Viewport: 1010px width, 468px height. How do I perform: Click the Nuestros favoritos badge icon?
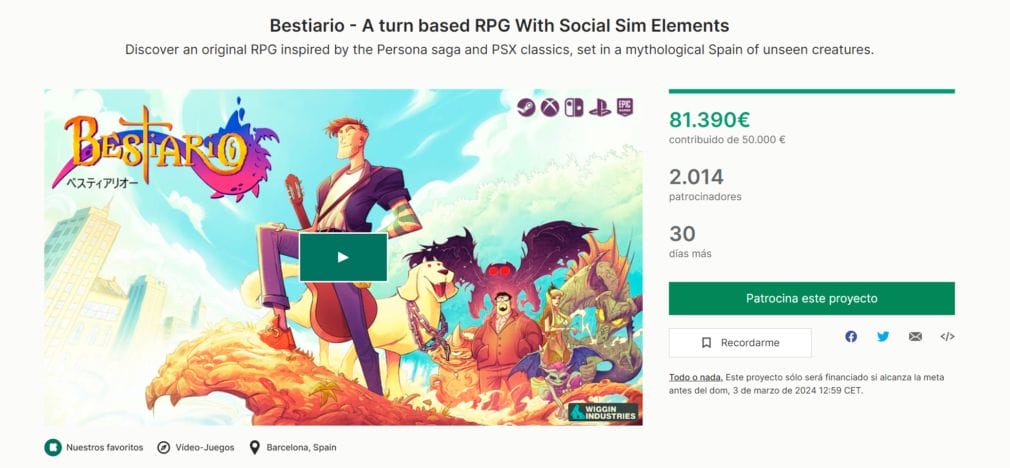coord(53,447)
